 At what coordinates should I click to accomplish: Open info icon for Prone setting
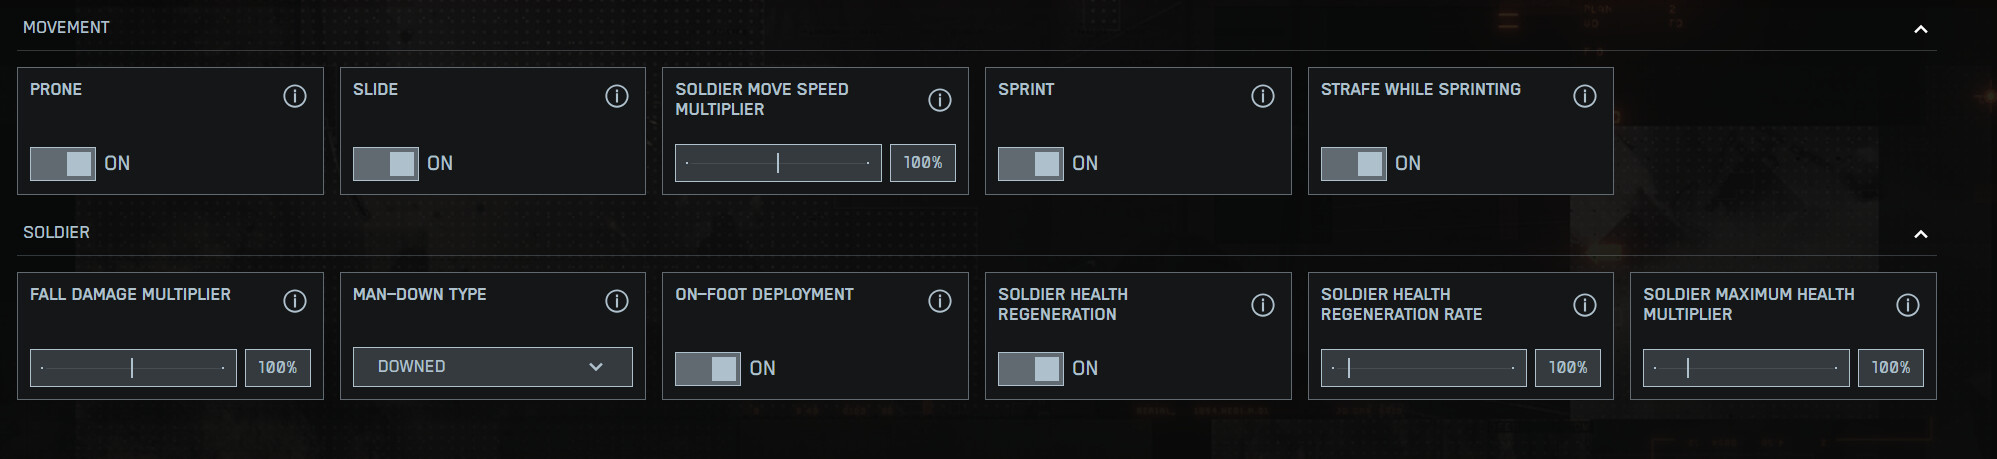click(x=294, y=96)
